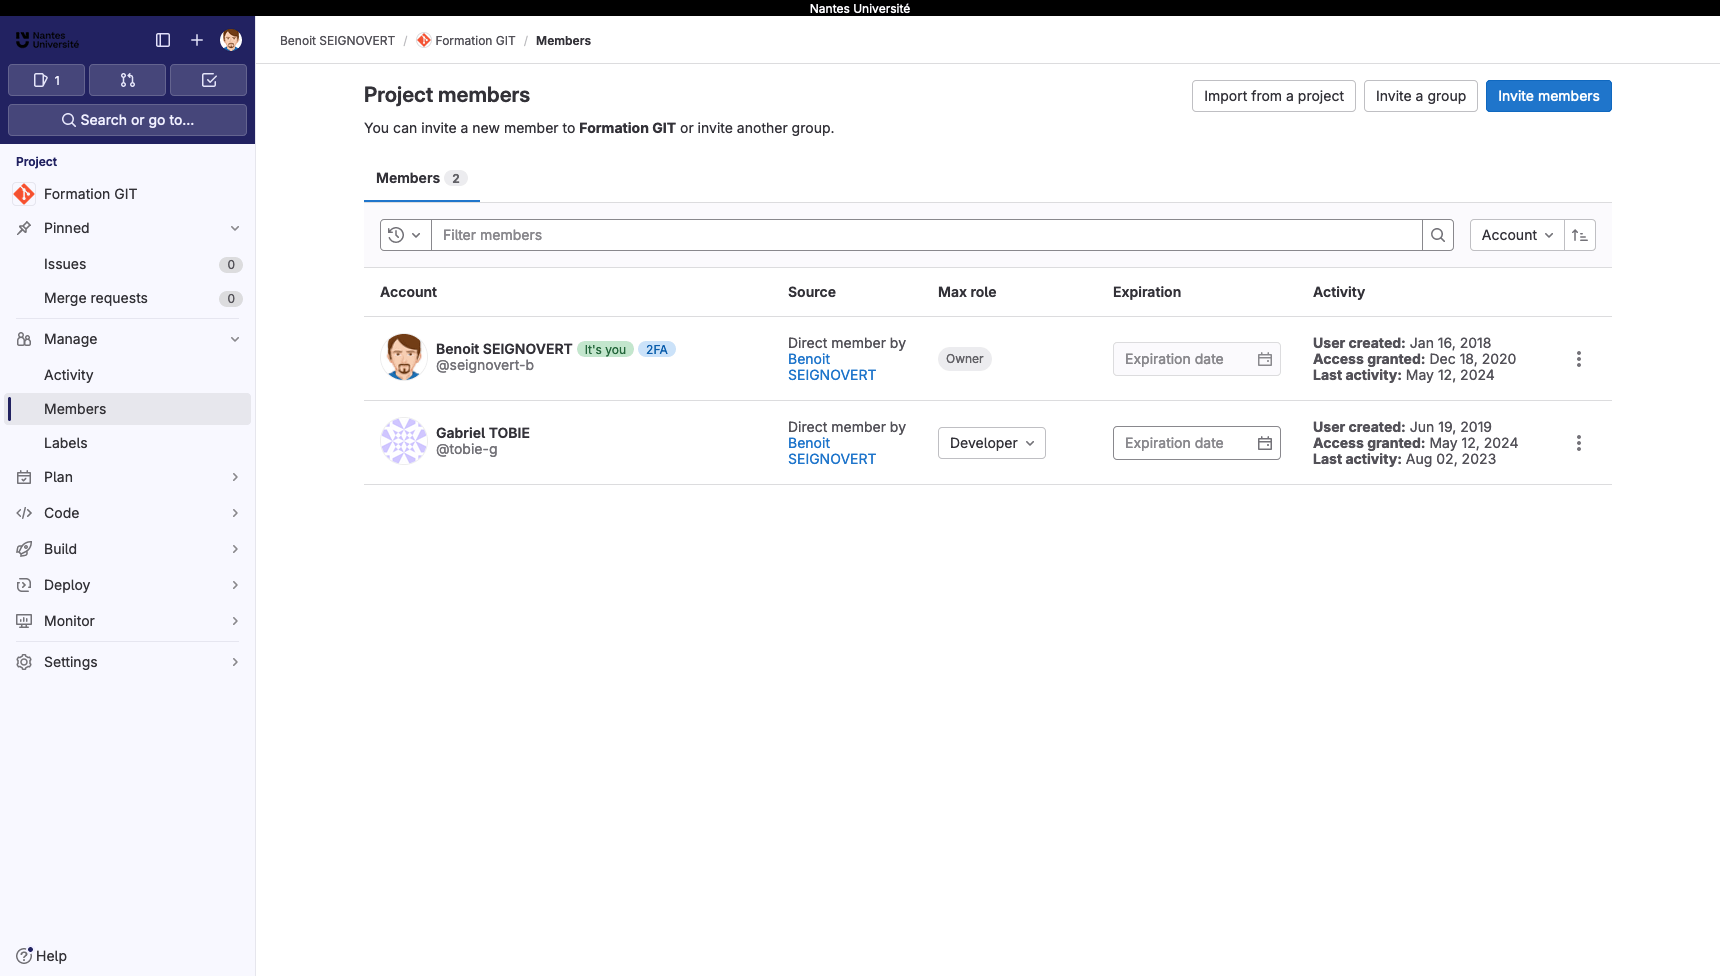Click the @tobie-g username
Image resolution: width=1720 pixels, height=976 pixels.
click(x=467, y=449)
